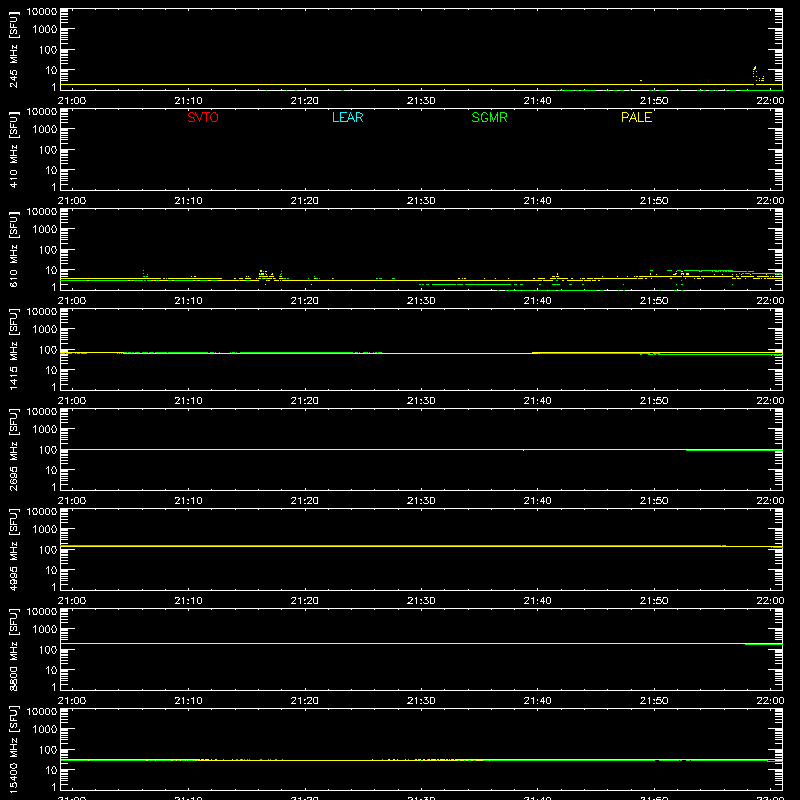
Task: Click the 21:40 time label of 410 MHz plot
Action: coord(537,201)
